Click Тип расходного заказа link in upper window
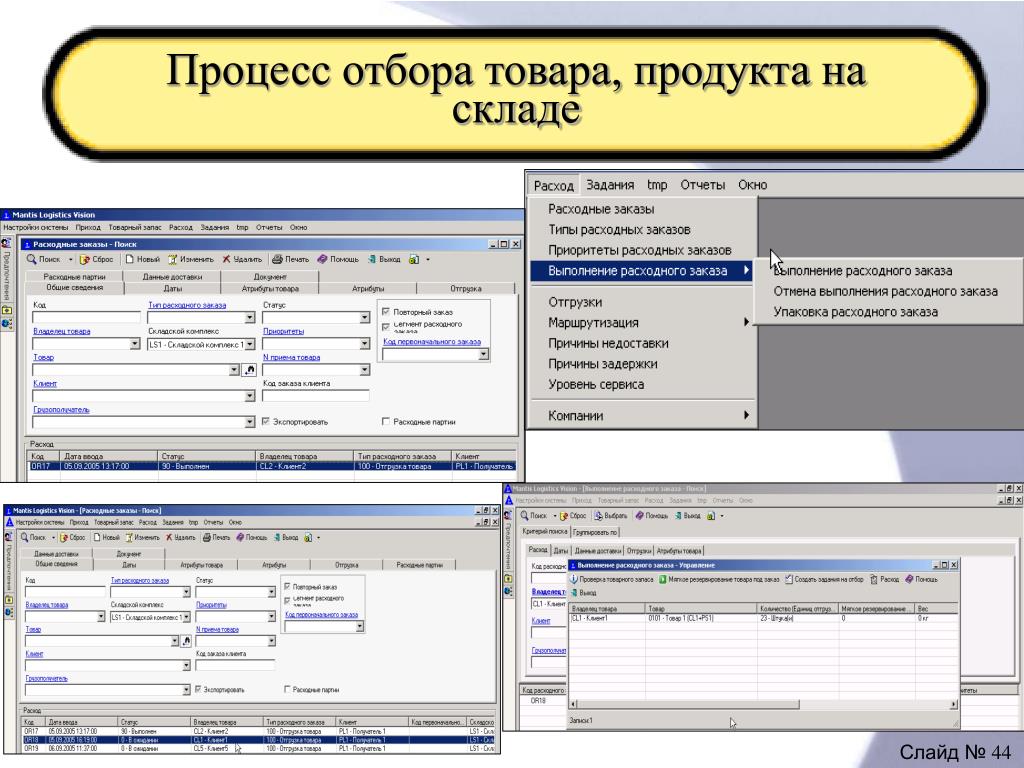The image size is (1024, 768). point(187,305)
